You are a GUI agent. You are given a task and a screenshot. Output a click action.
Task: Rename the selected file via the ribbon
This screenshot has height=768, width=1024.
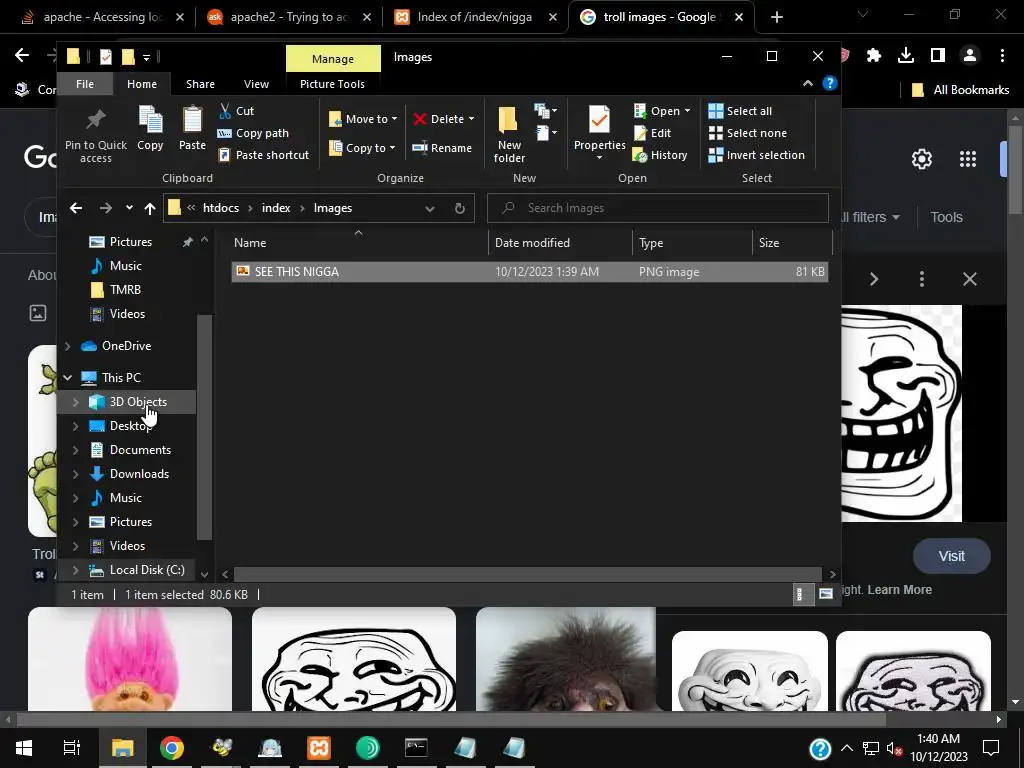(442, 148)
